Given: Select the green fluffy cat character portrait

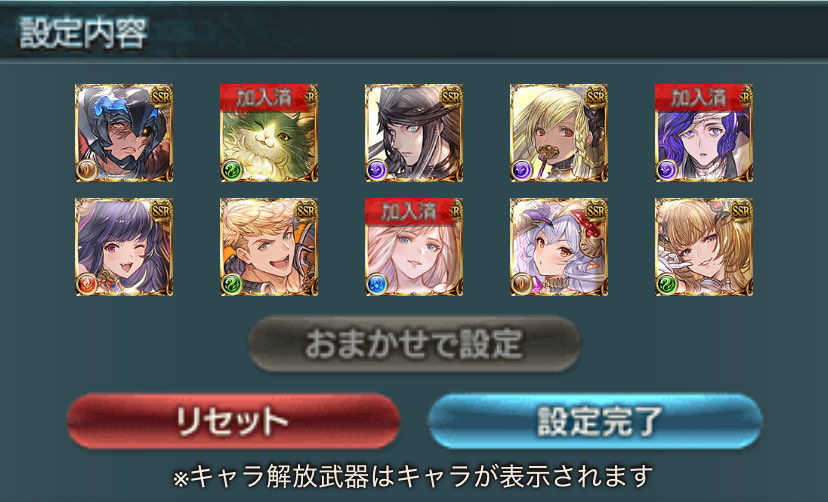Looking at the screenshot, I should 269,133.
